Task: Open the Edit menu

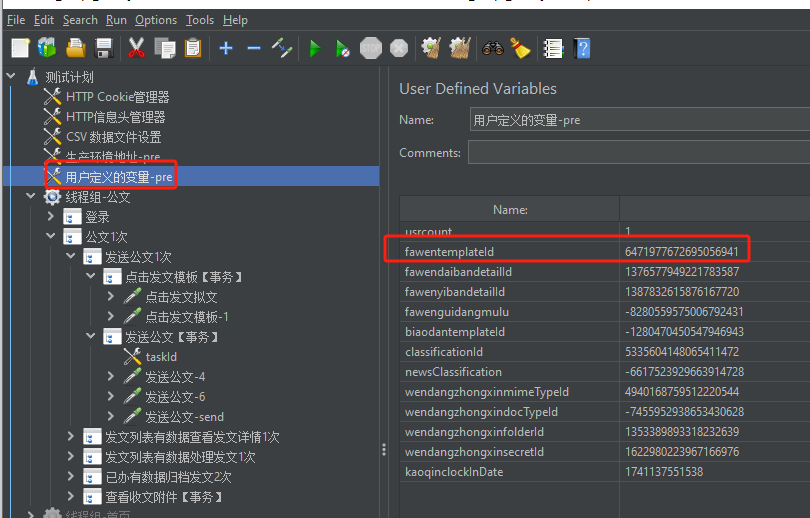Action: tap(44, 20)
